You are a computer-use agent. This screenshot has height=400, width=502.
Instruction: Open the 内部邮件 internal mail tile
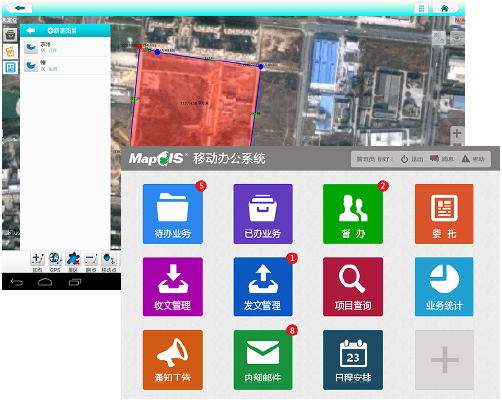coord(263,360)
